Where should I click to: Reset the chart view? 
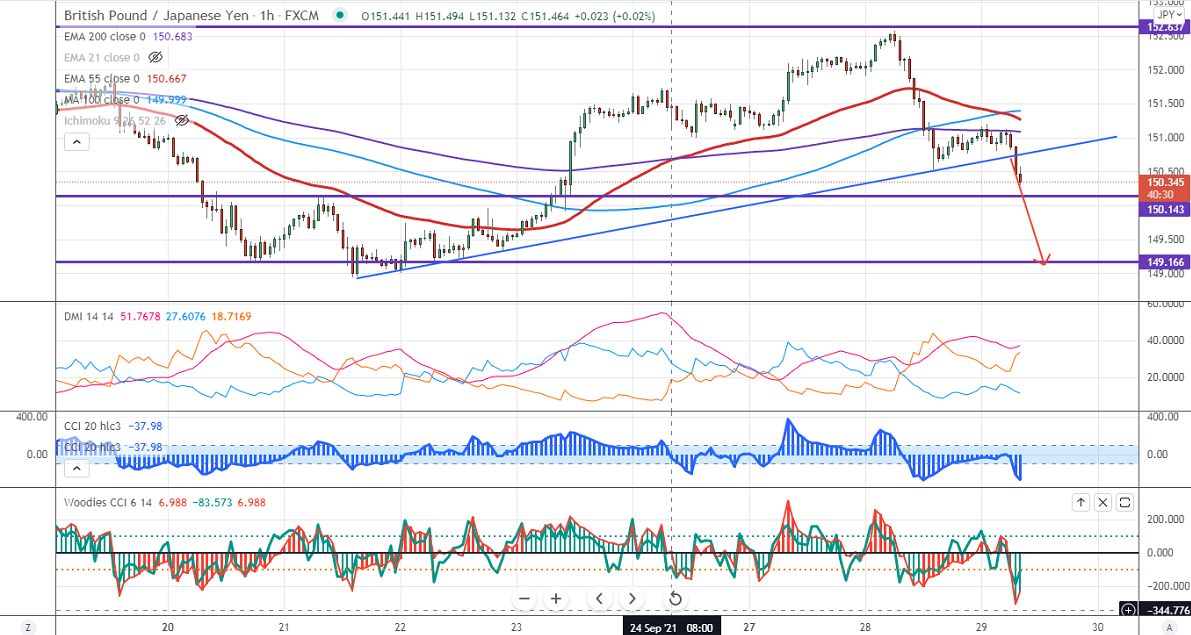(x=675, y=599)
